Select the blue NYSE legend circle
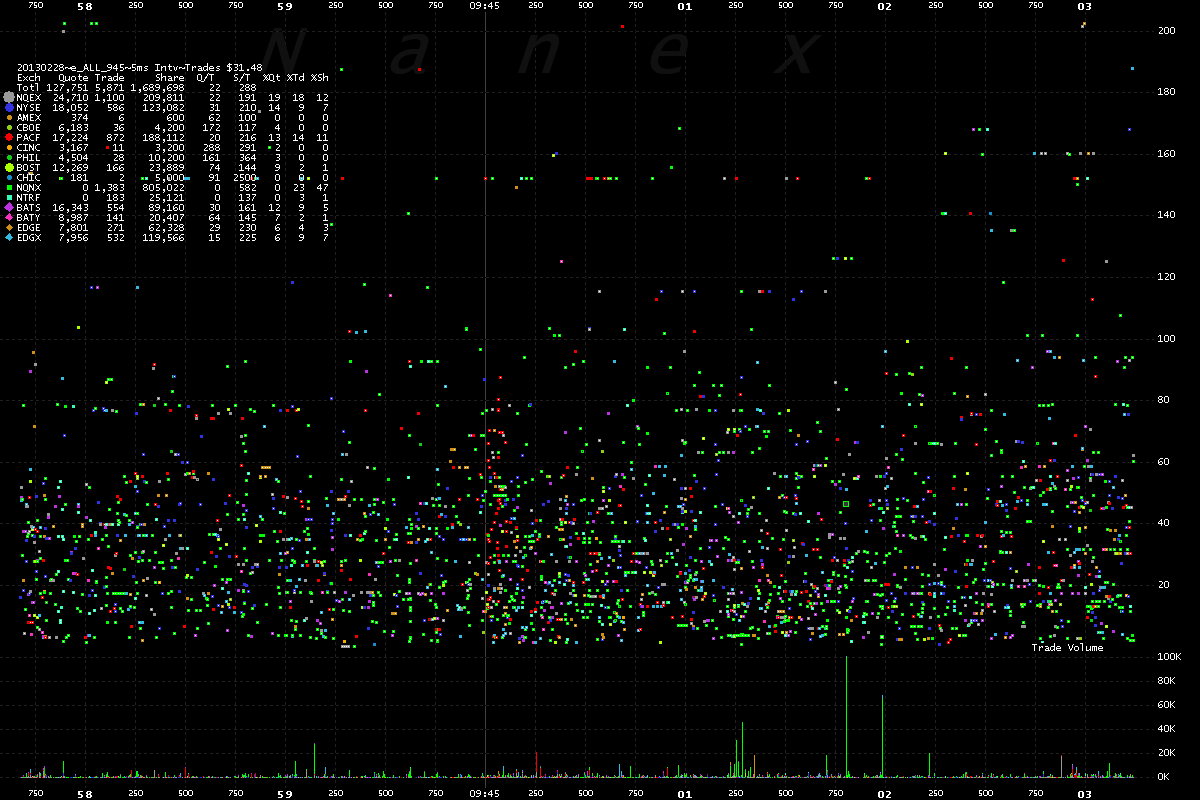This screenshot has width=1200, height=800. [9, 107]
